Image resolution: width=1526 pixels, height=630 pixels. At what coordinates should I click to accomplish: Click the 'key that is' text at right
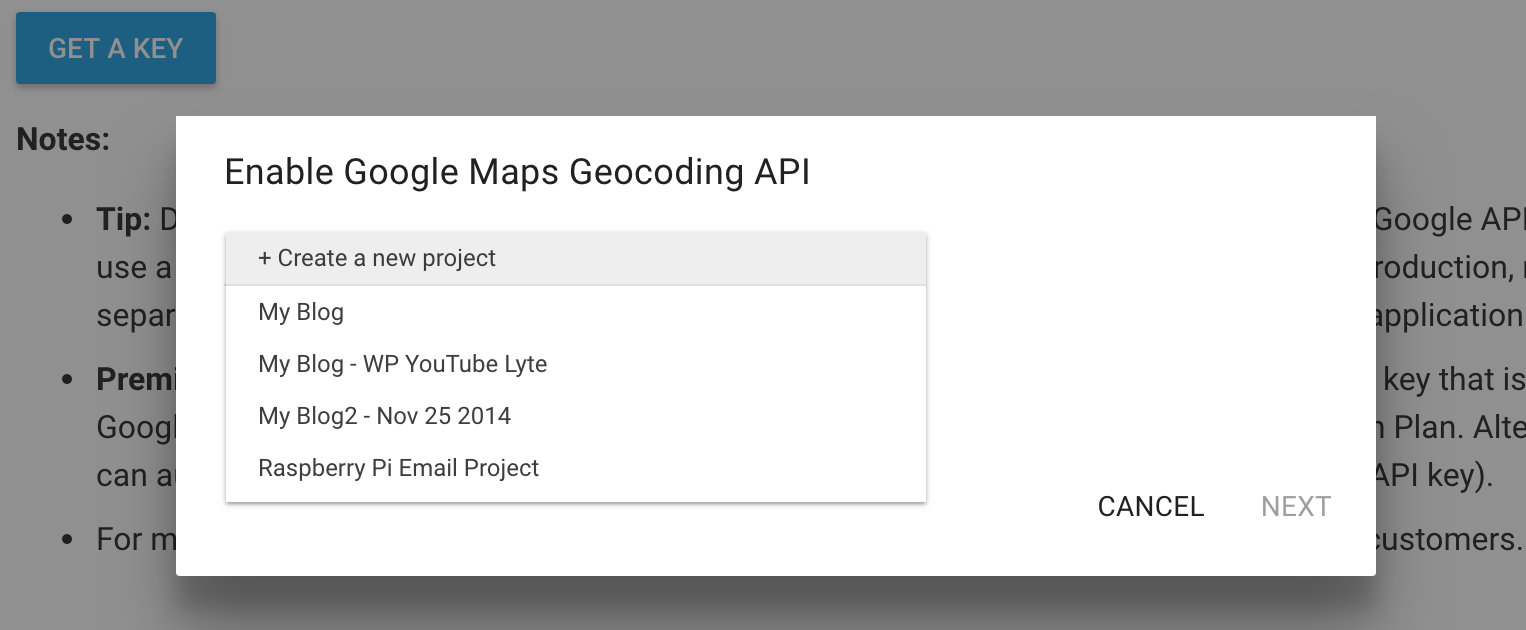[1454, 380]
